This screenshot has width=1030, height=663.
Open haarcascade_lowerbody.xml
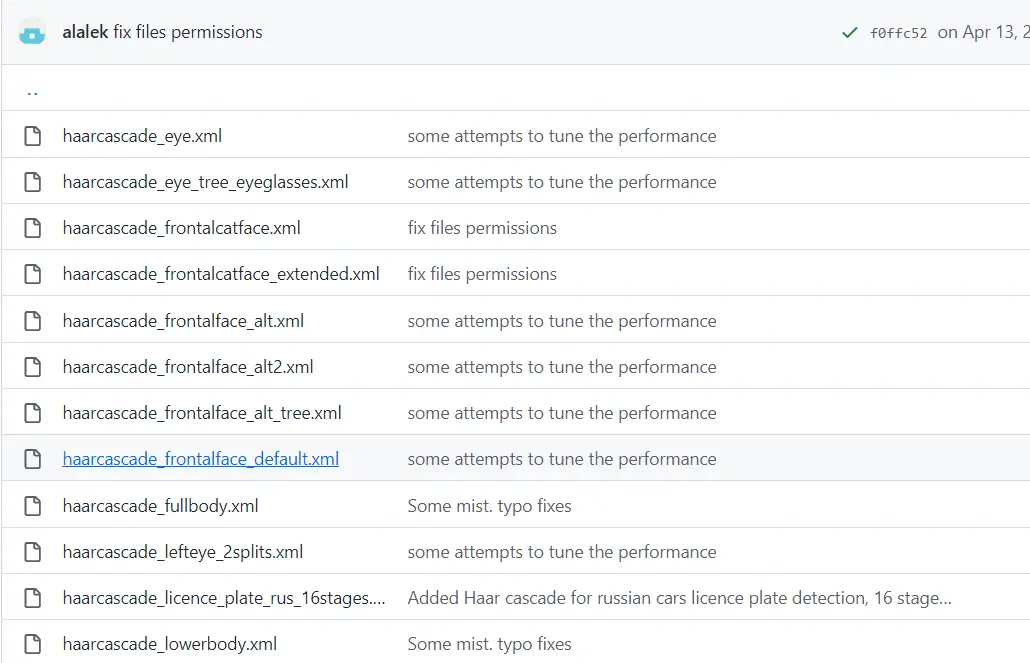[169, 644]
